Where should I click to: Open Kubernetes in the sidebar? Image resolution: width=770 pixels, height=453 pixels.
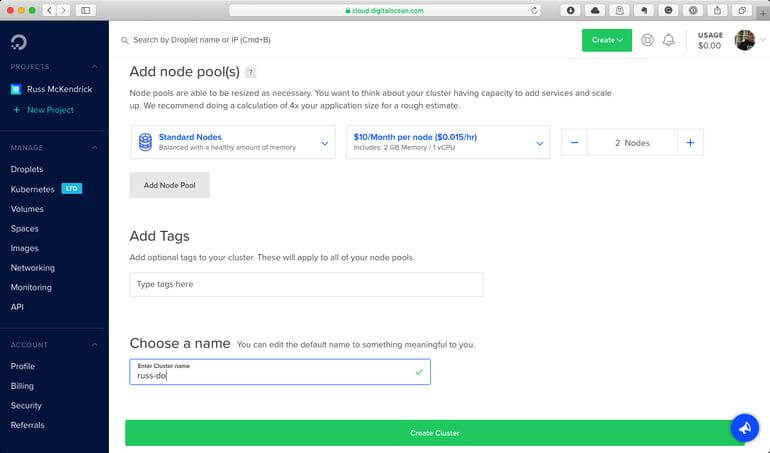(33, 189)
